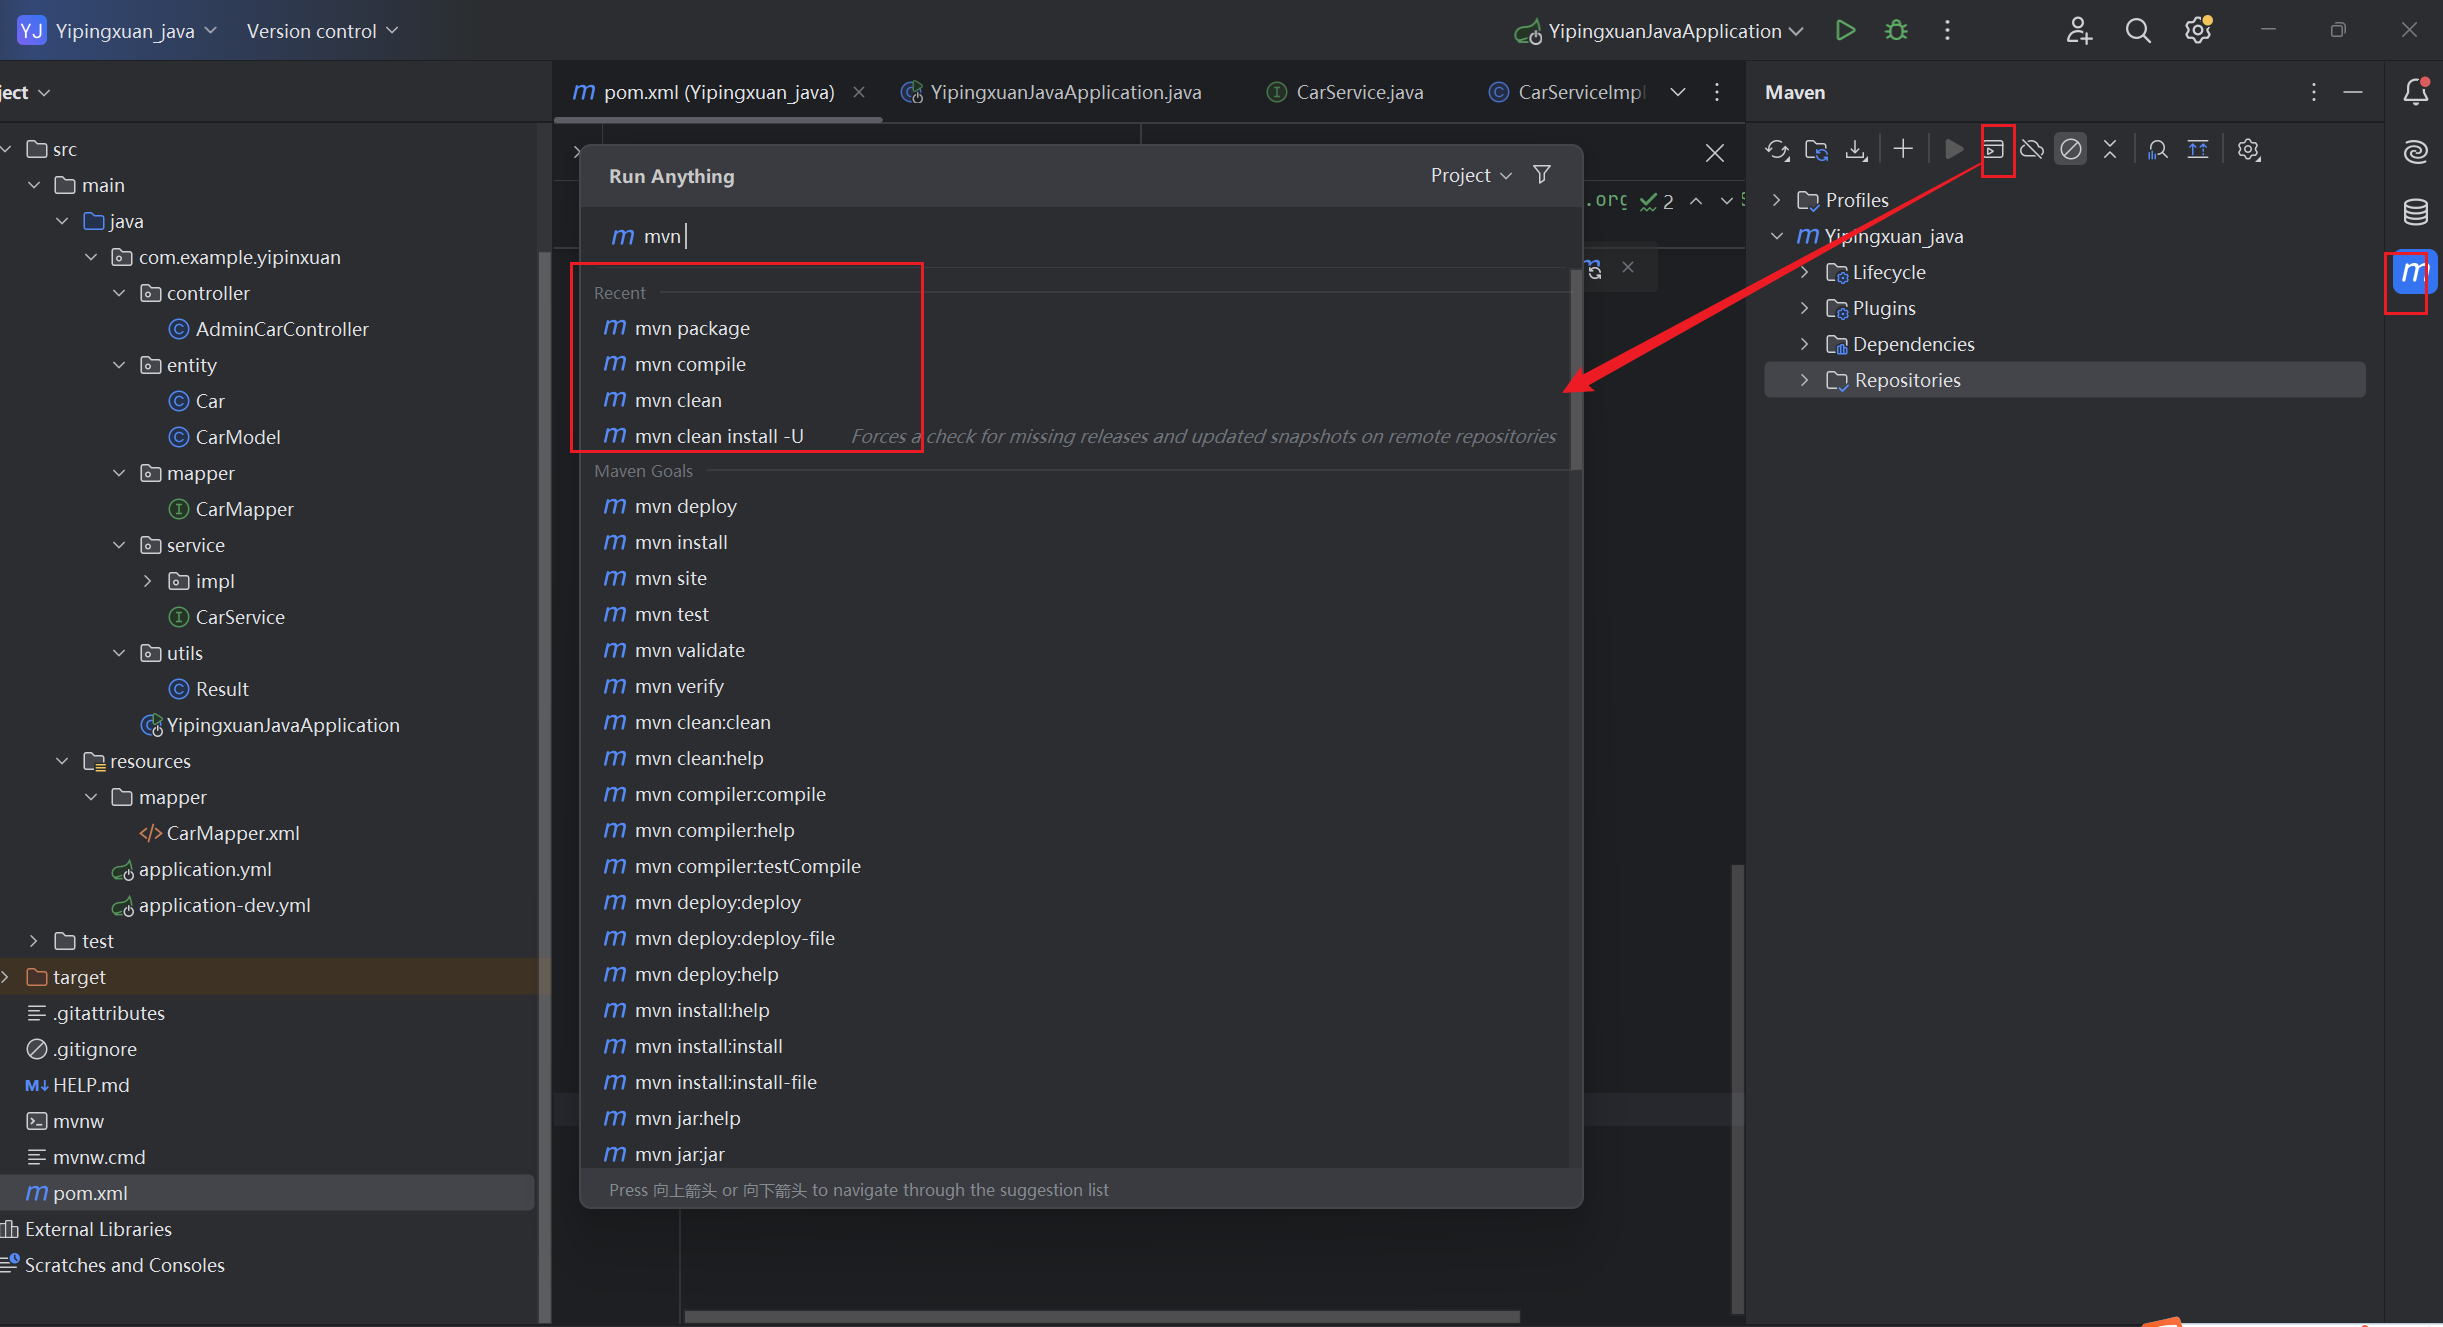The width and height of the screenshot is (2443, 1327).
Task: Switch to CarService.java tab
Action: click(1358, 92)
